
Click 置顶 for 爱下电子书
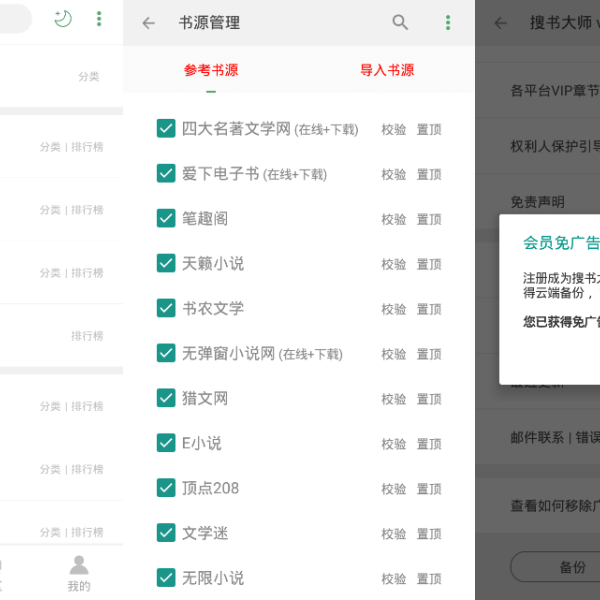[429, 174]
